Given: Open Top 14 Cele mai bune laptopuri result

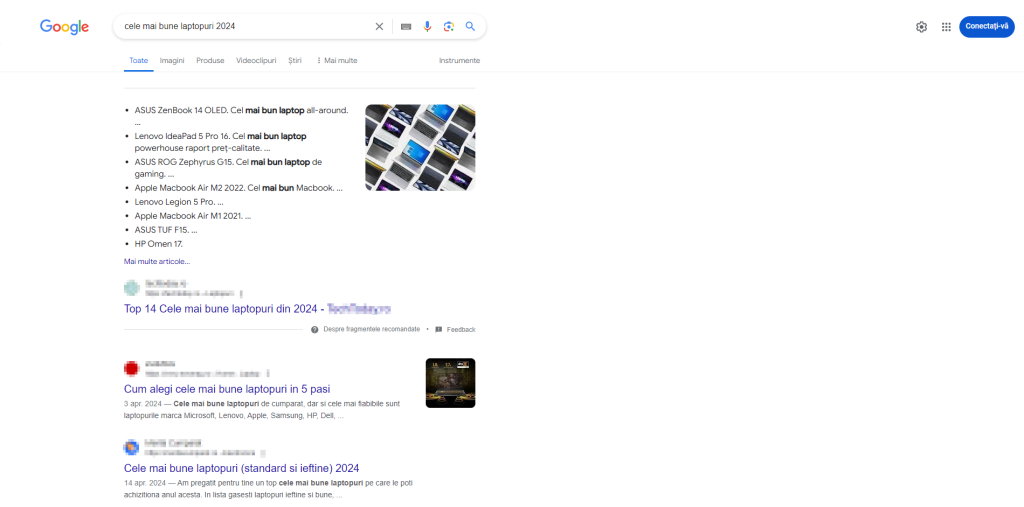Looking at the screenshot, I should pos(257,308).
